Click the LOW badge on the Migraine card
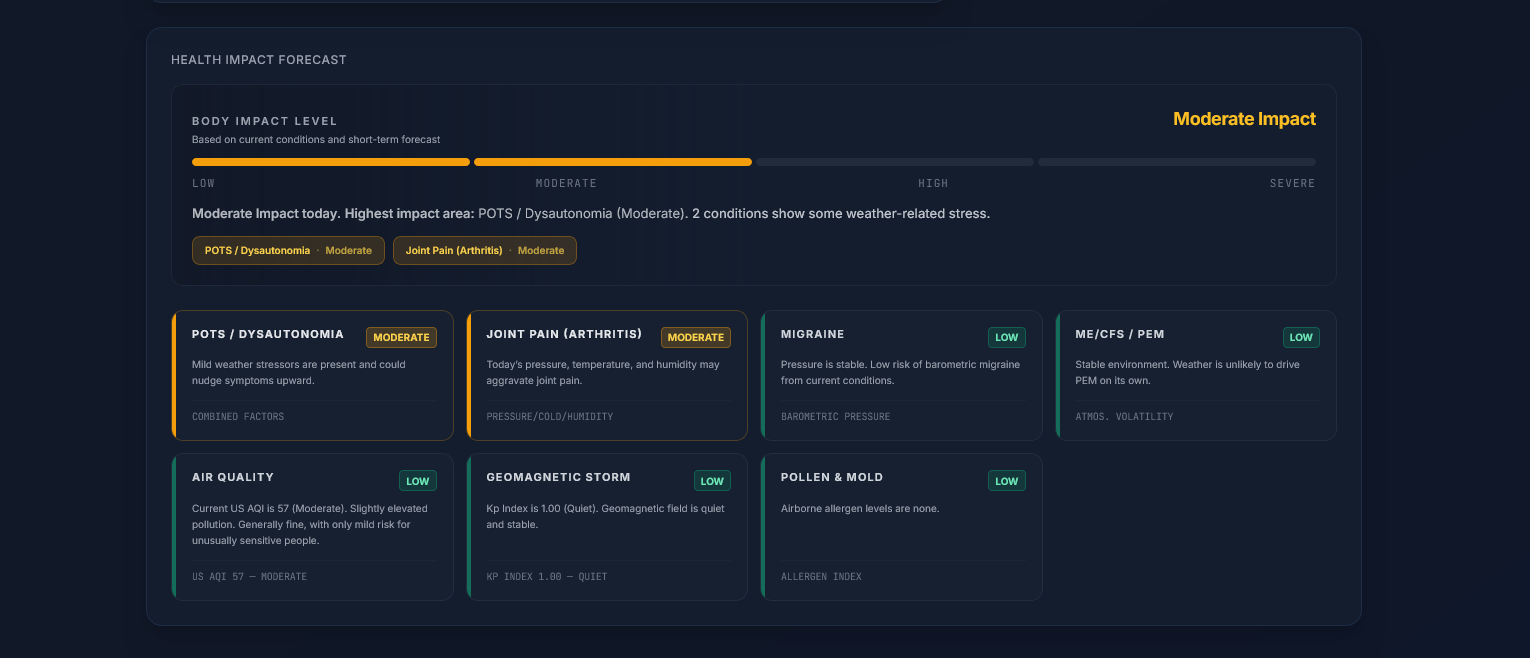Screen dimensions: 1530x658 pos(1006,338)
